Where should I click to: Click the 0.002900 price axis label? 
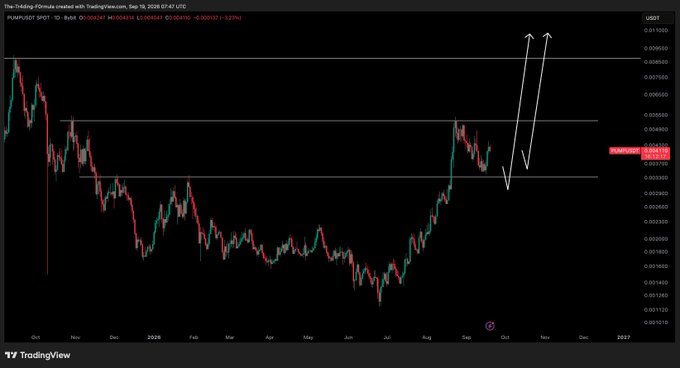(656, 193)
